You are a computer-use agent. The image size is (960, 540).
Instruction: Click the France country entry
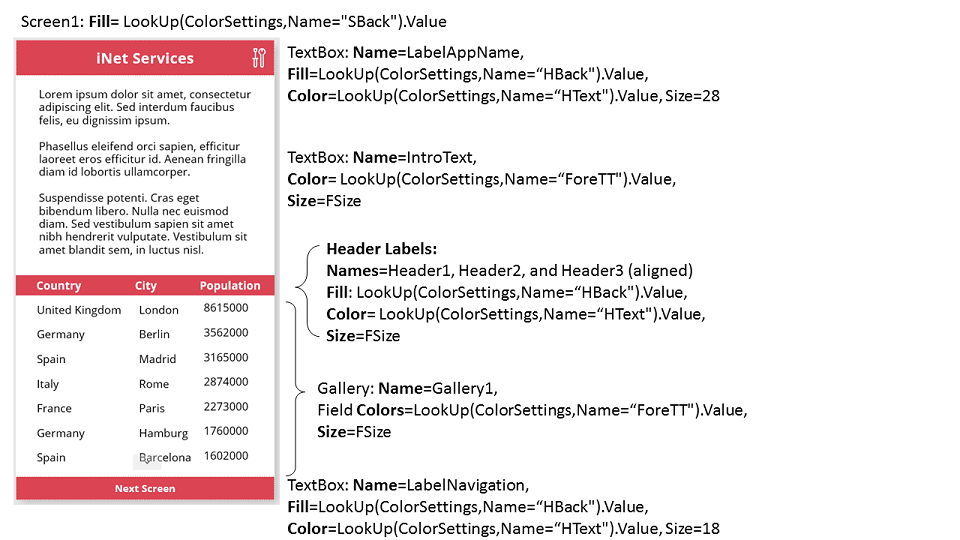pyautogui.click(x=54, y=408)
